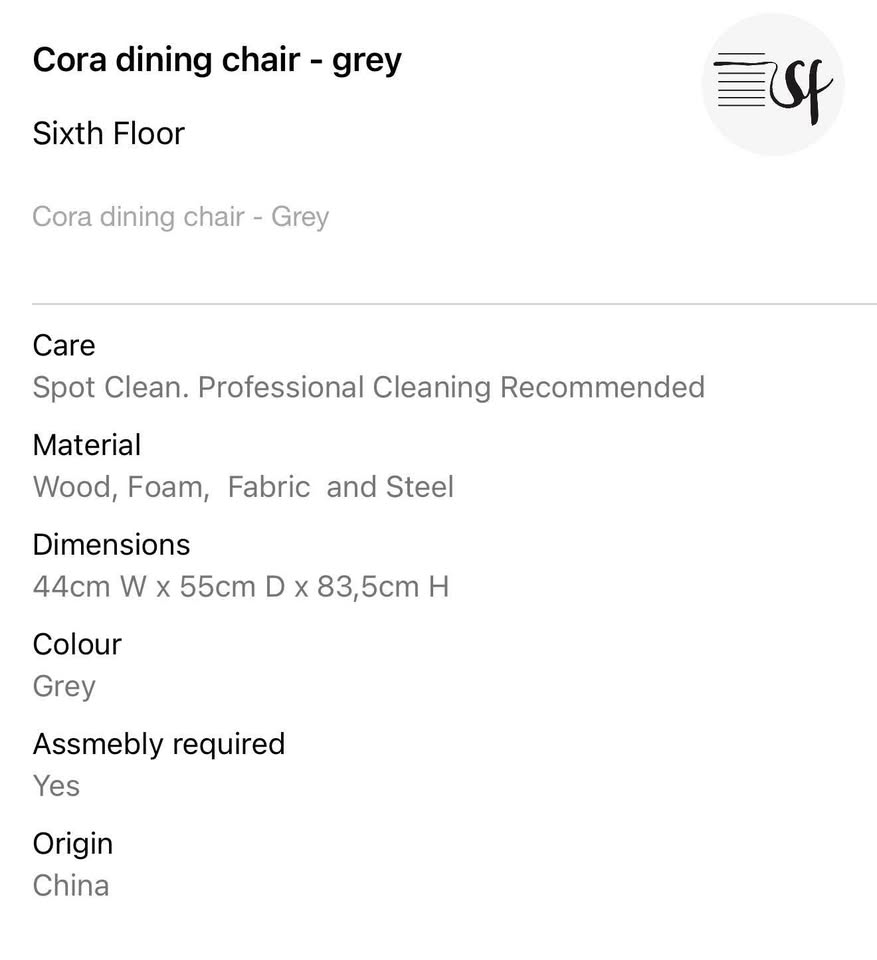This screenshot has width=877, height=960.
Task: Select the "Grey" value under Colour
Action: (64, 686)
